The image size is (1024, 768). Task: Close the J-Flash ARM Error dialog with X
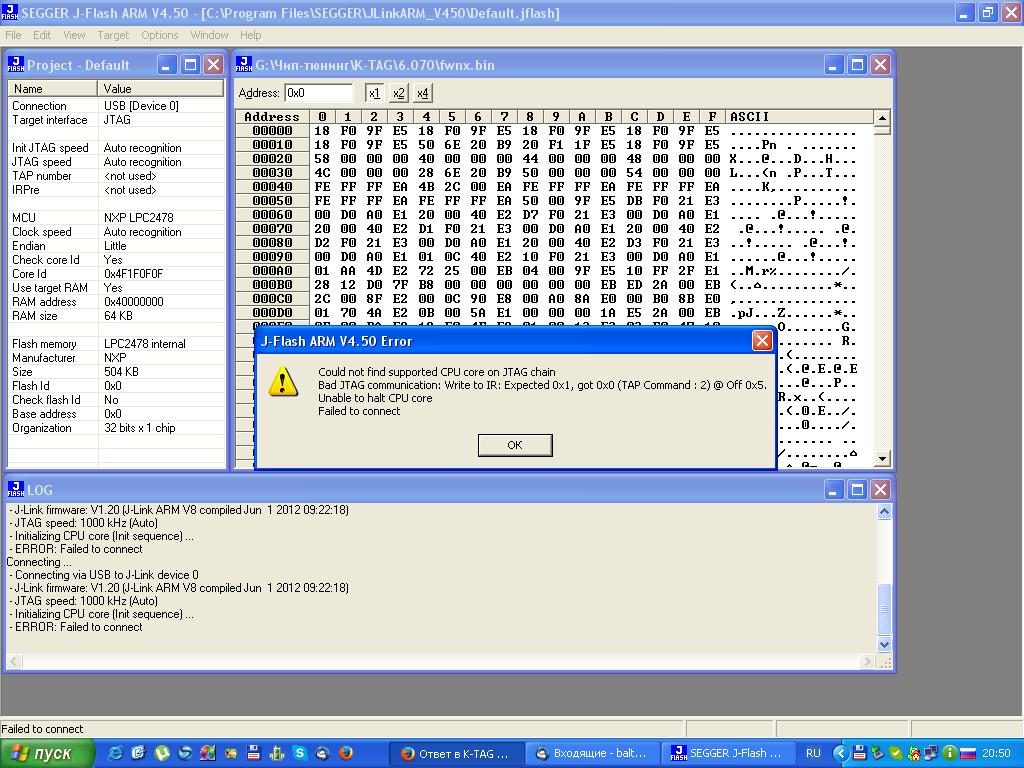(762, 340)
